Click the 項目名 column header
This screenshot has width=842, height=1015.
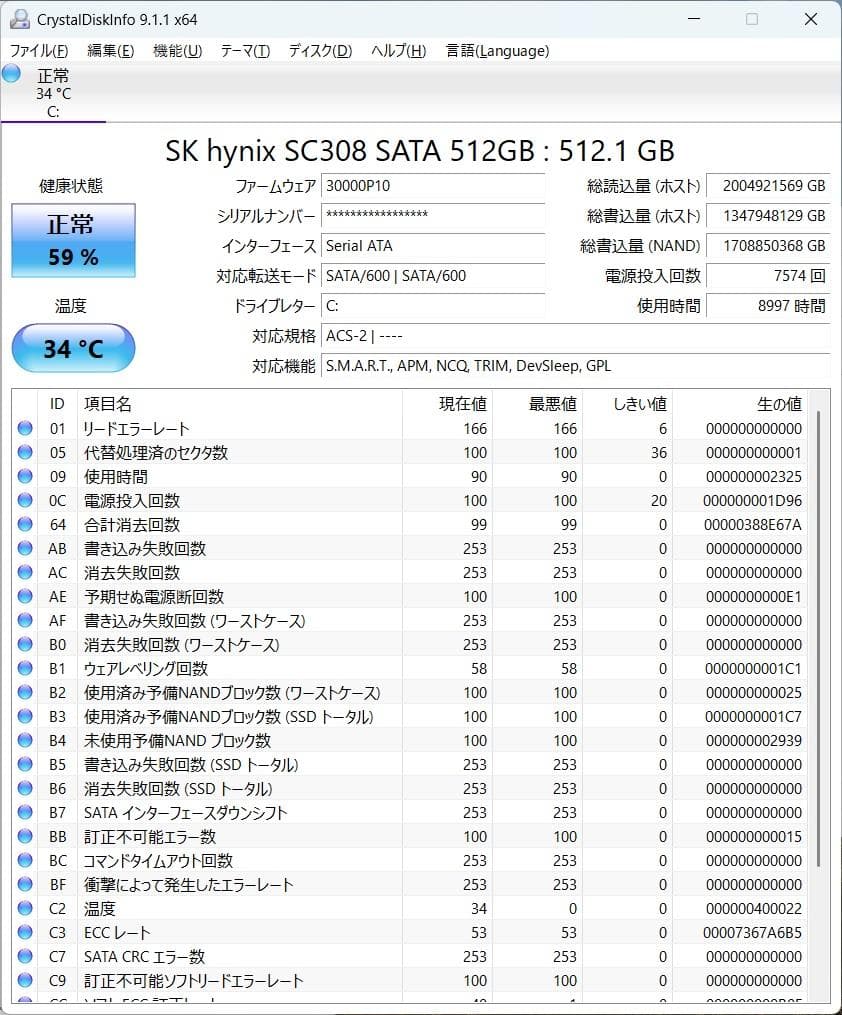pyautogui.click(x=239, y=404)
